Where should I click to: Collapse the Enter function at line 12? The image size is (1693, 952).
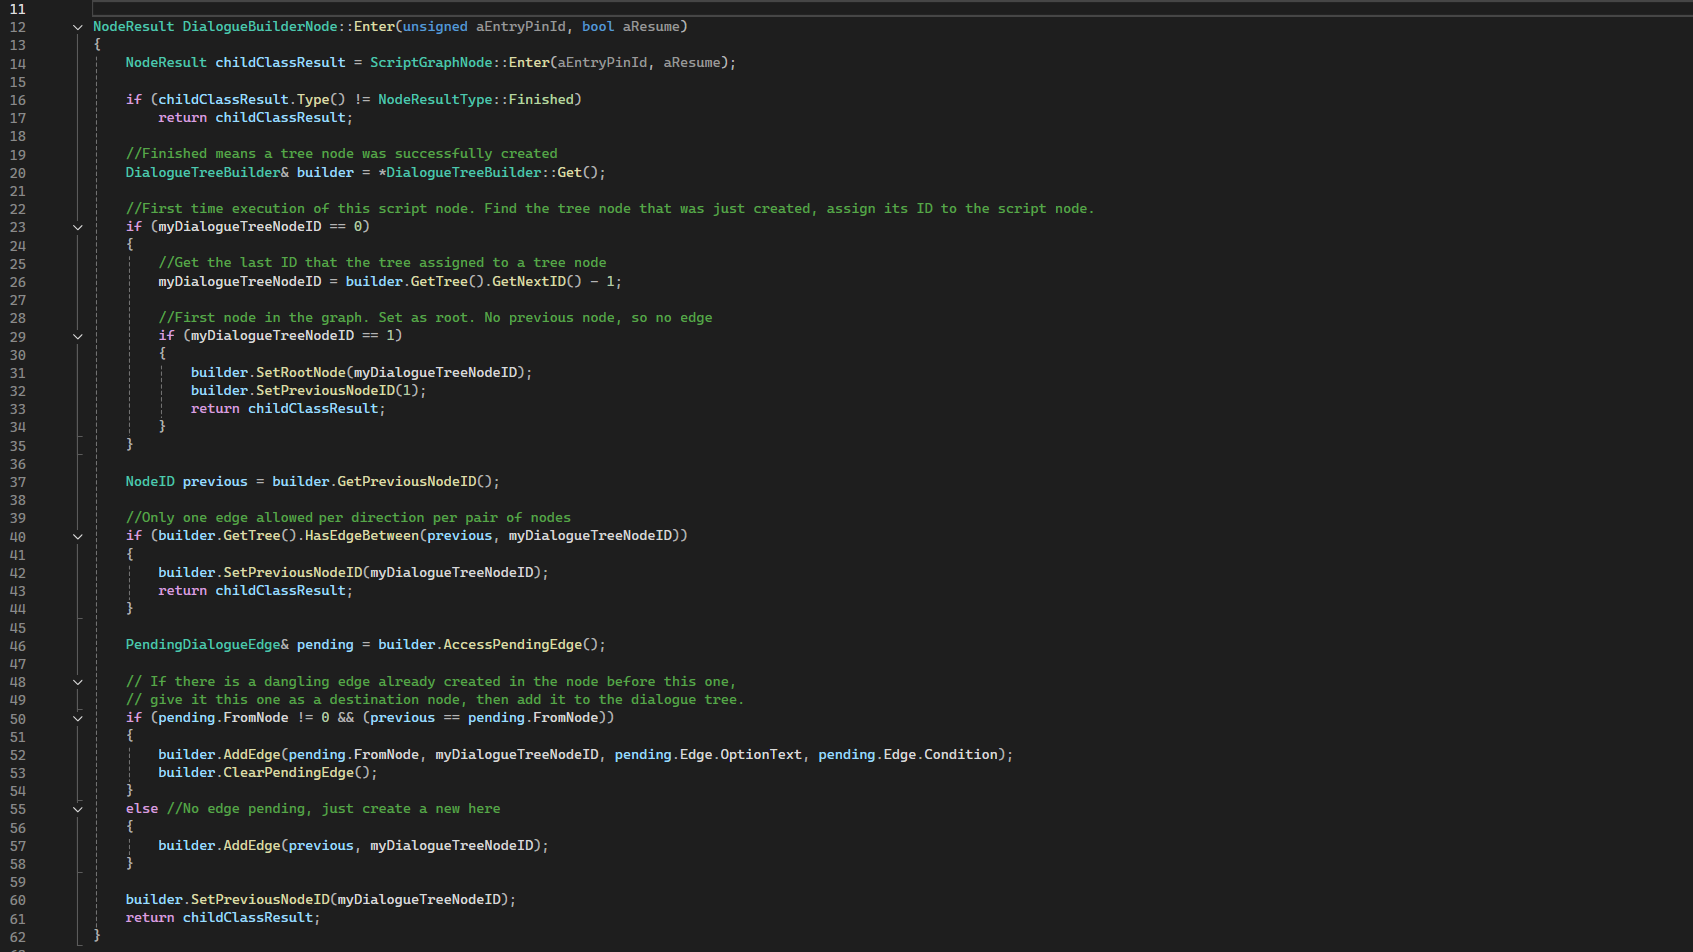[78, 27]
